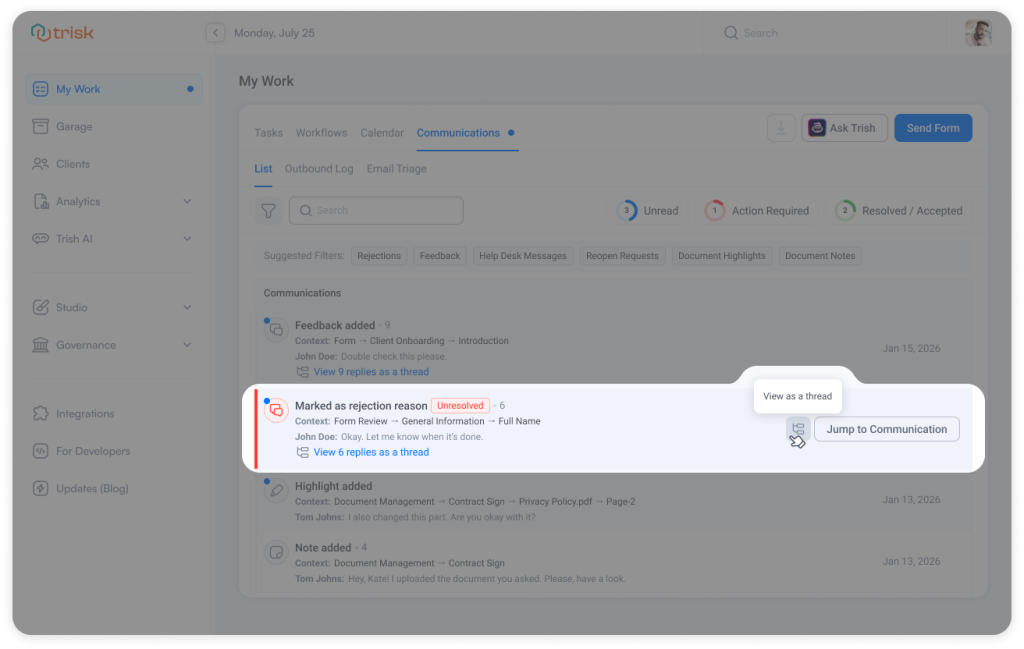Open the Integrations sidebar icon
Viewport: 1024px width, 649px height.
(40, 413)
